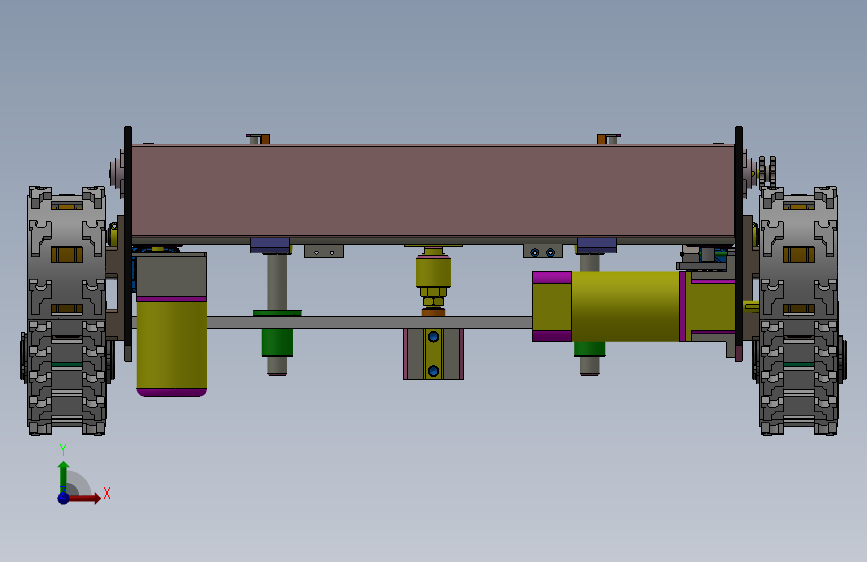Image resolution: width=867 pixels, height=562 pixels.
Task: Select the large brown top plate
Action: tap(433, 191)
